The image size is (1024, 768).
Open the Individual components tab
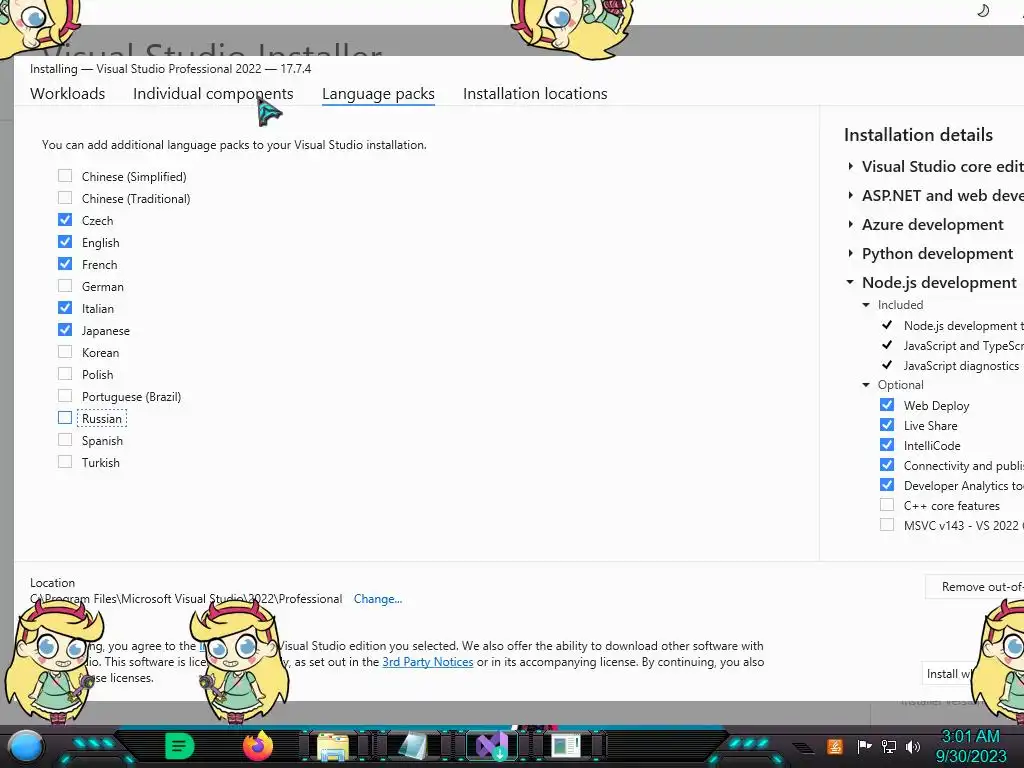pyautogui.click(x=213, y=93)
